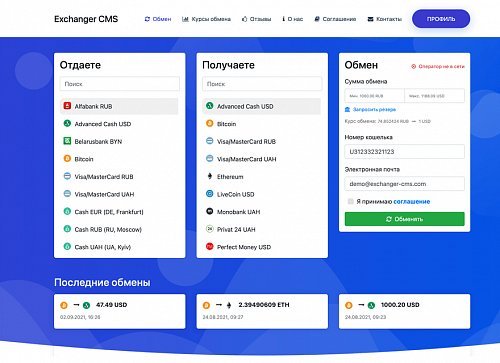Select Belarusbank BYN text
Screen dimensions: 500x363
click(x=98, y=141)
